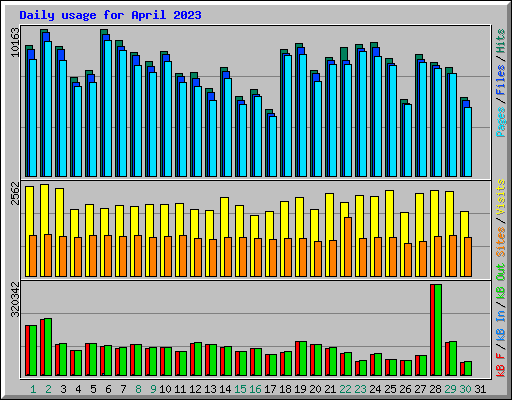This screenshot has height=400, width=512.
Task: Click the chart title 'Daily usage for April 2023'
Action: tap(110, 15)
